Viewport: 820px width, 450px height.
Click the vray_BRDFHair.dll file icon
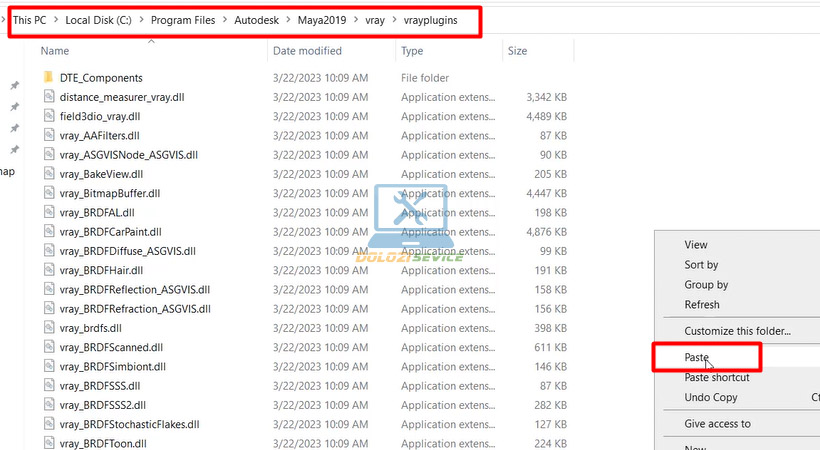pyautogui.click(x=49, y=270)
